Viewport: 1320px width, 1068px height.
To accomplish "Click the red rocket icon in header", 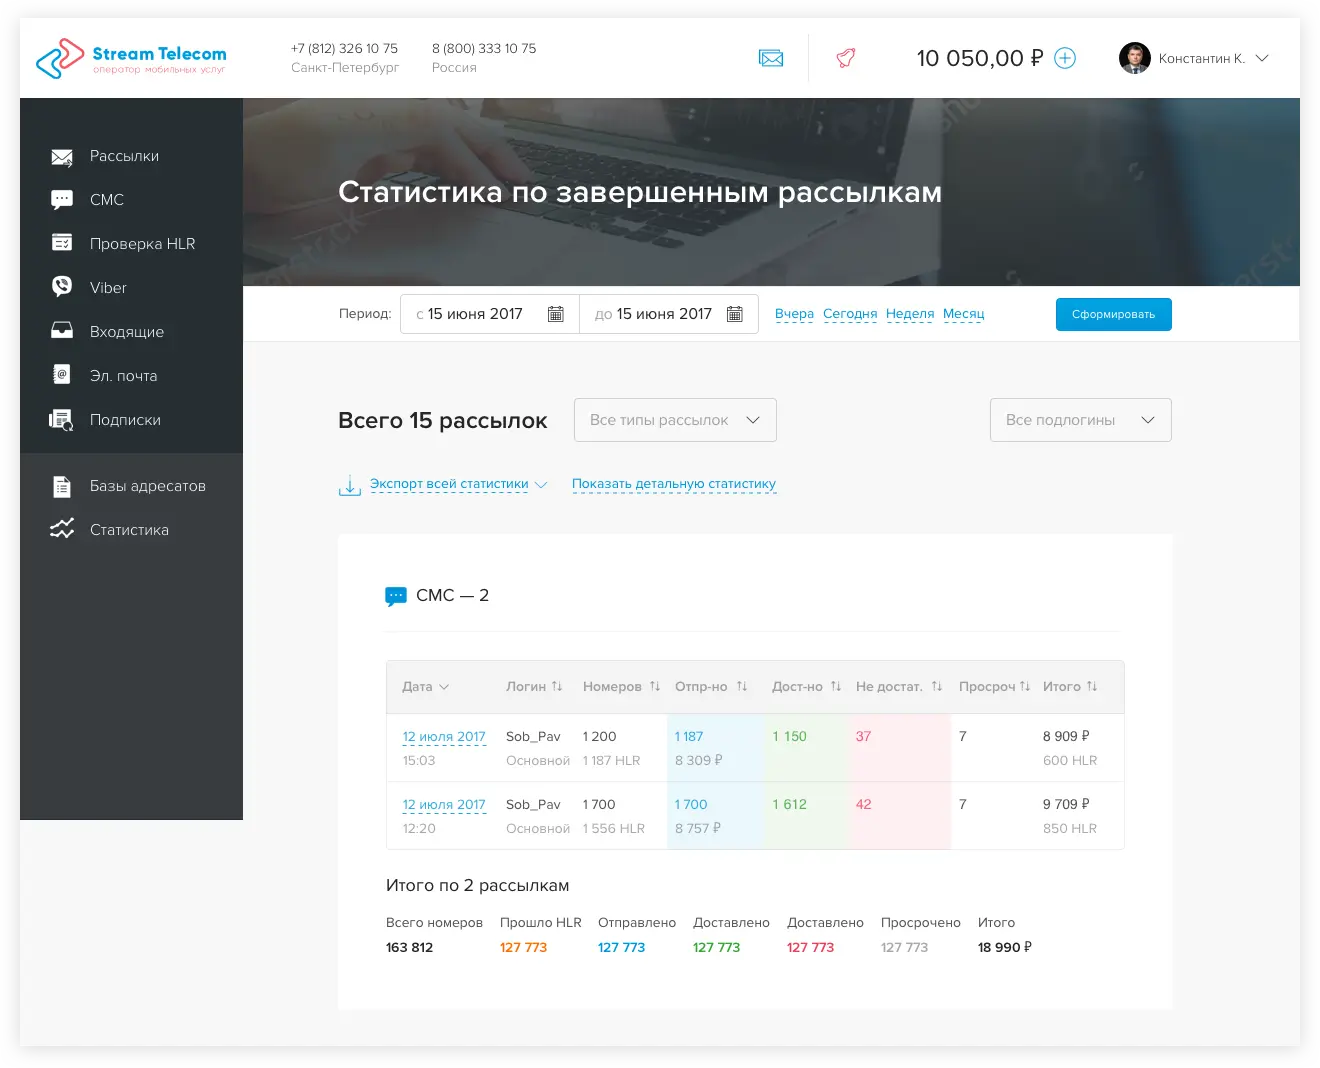I will (846, 58).
